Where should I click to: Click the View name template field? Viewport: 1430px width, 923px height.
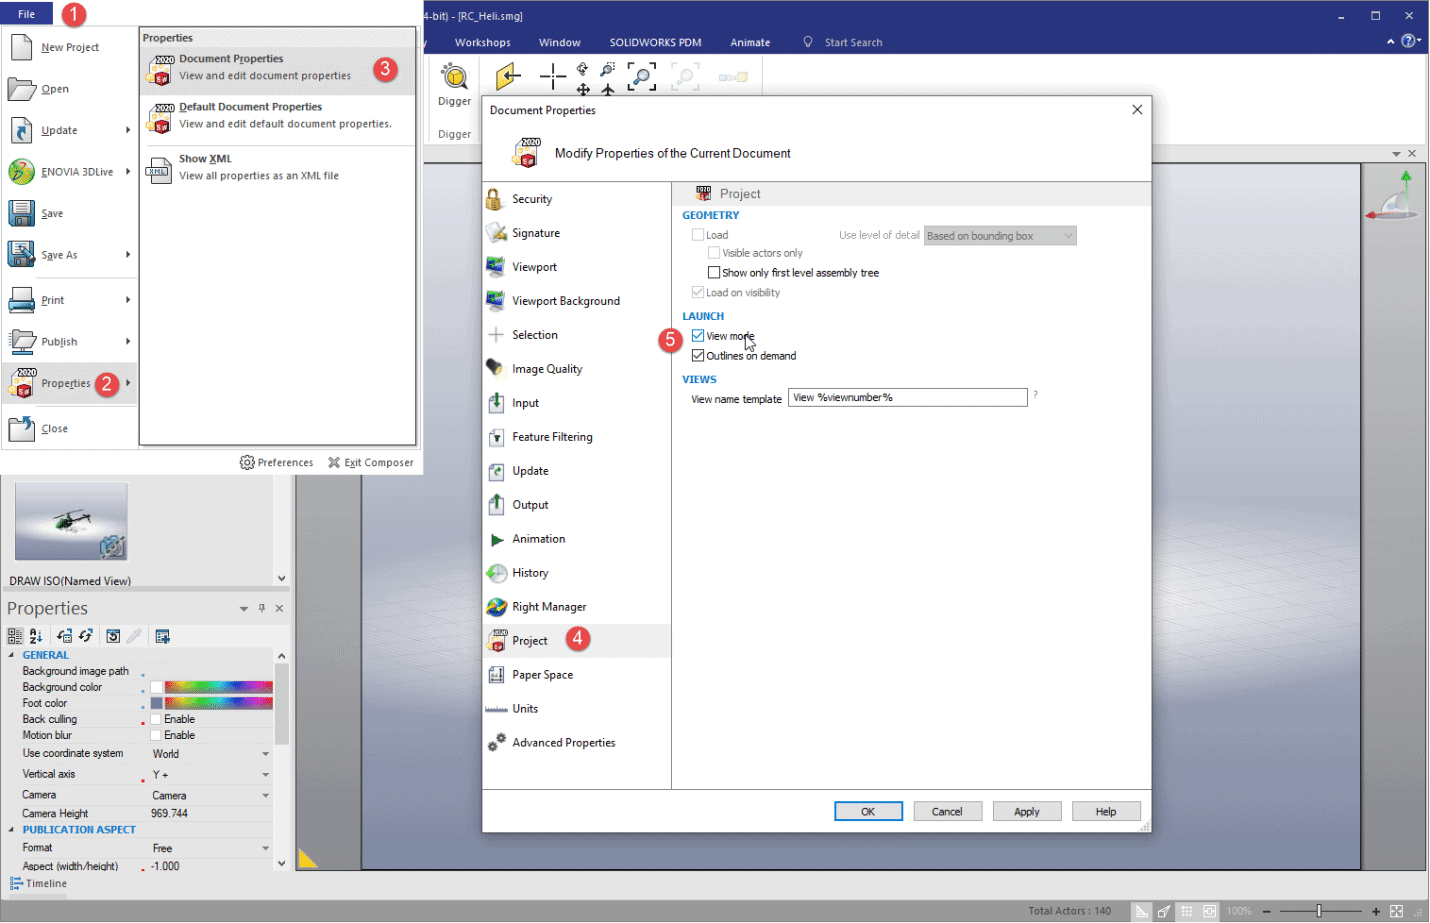(907, 398)
